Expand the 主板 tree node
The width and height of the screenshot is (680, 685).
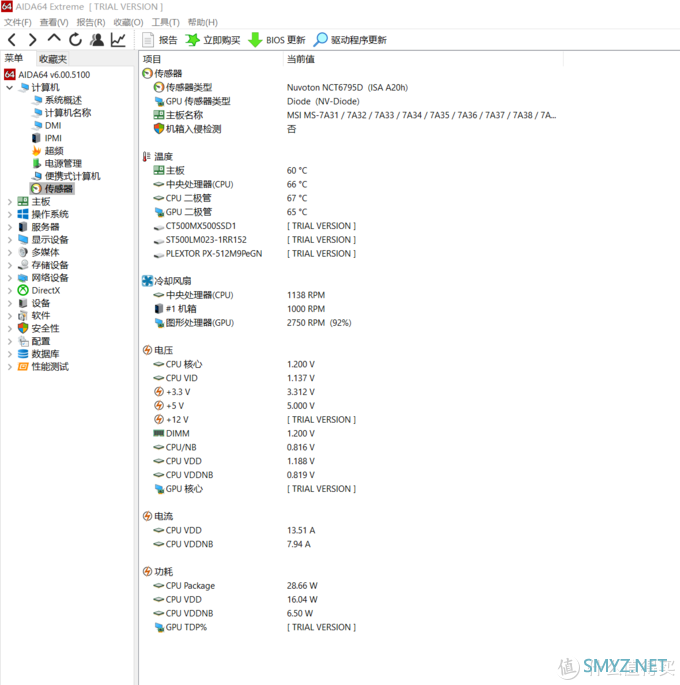pyautogui.click(x=10, y=202)
